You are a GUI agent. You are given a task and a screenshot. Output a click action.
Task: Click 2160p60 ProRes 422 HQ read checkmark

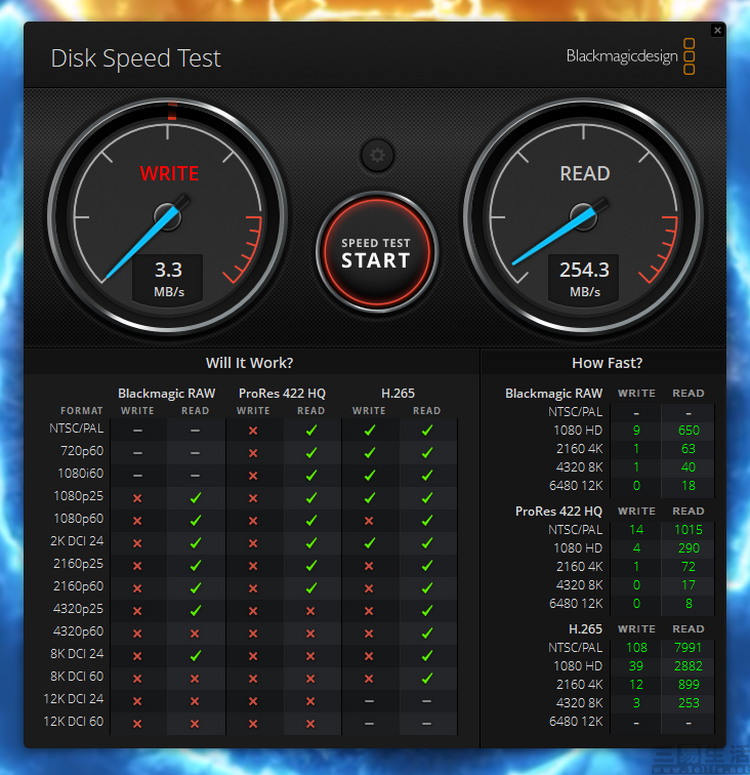[x=311, y=588]
